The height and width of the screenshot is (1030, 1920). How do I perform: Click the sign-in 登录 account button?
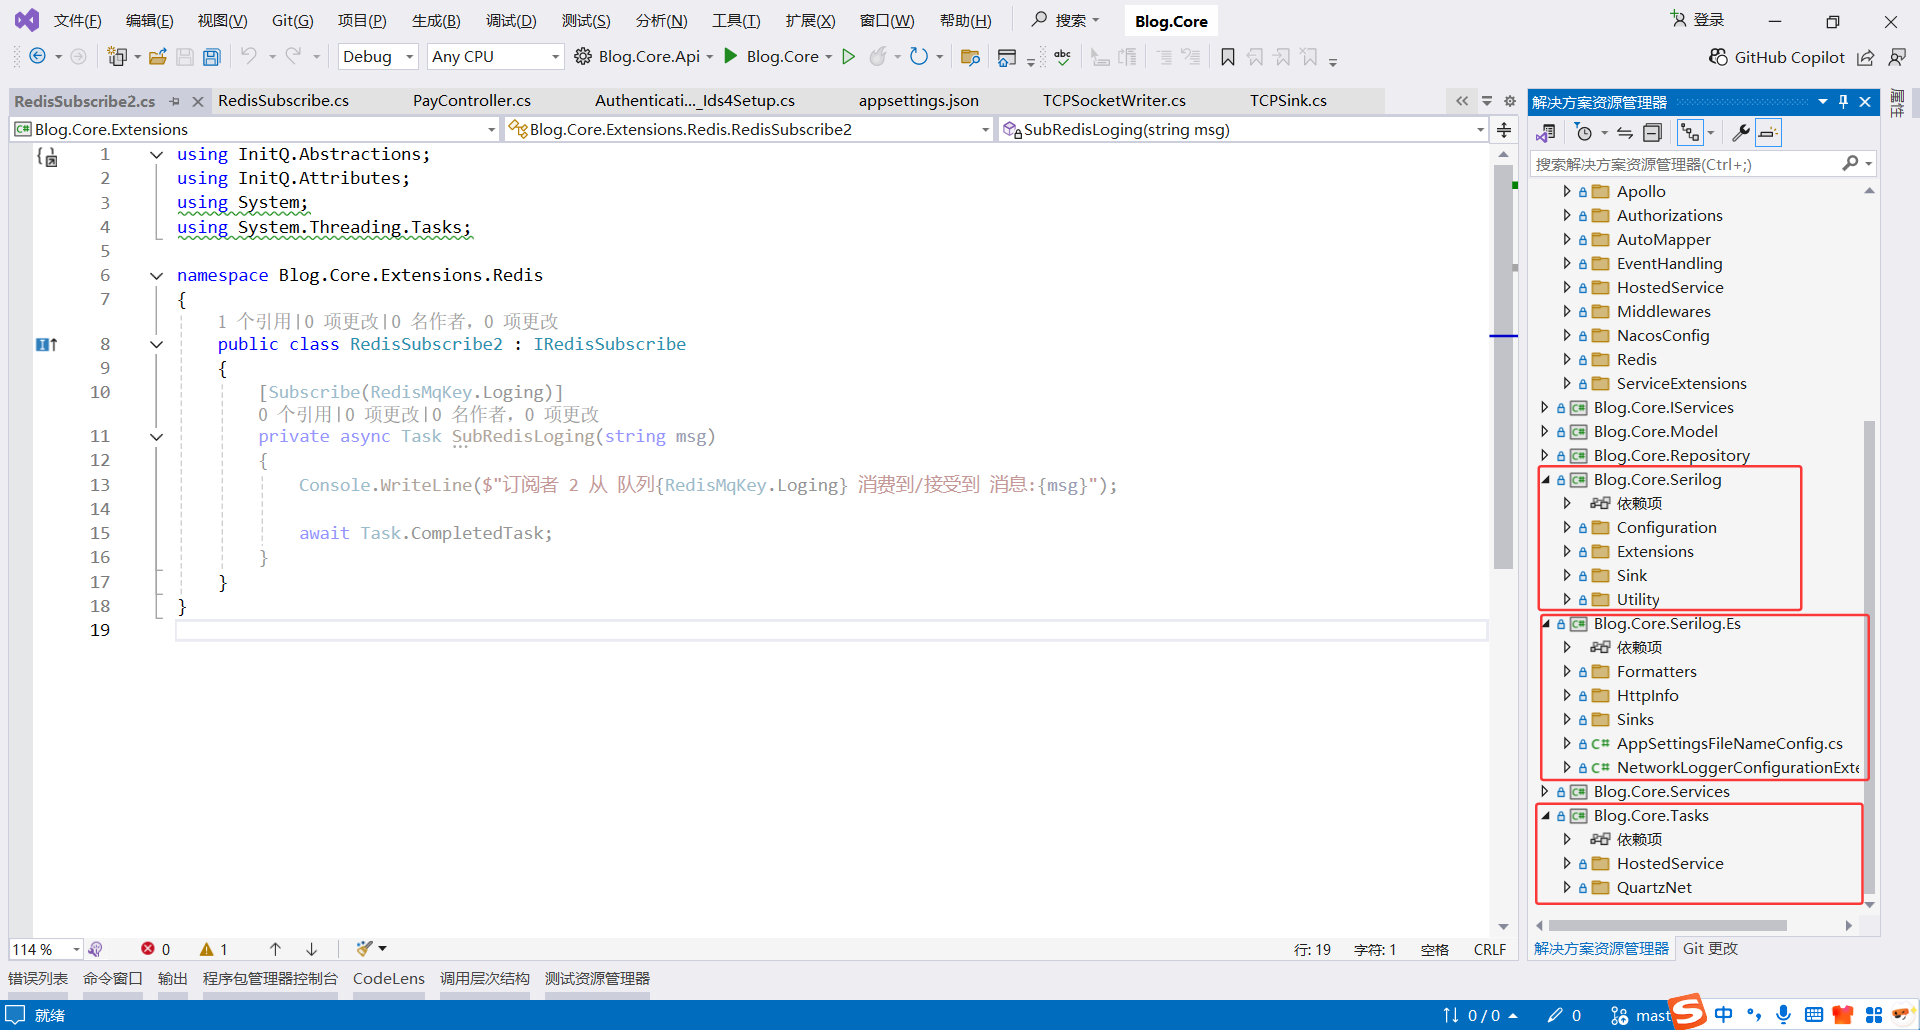click(x=1698, y=20)
